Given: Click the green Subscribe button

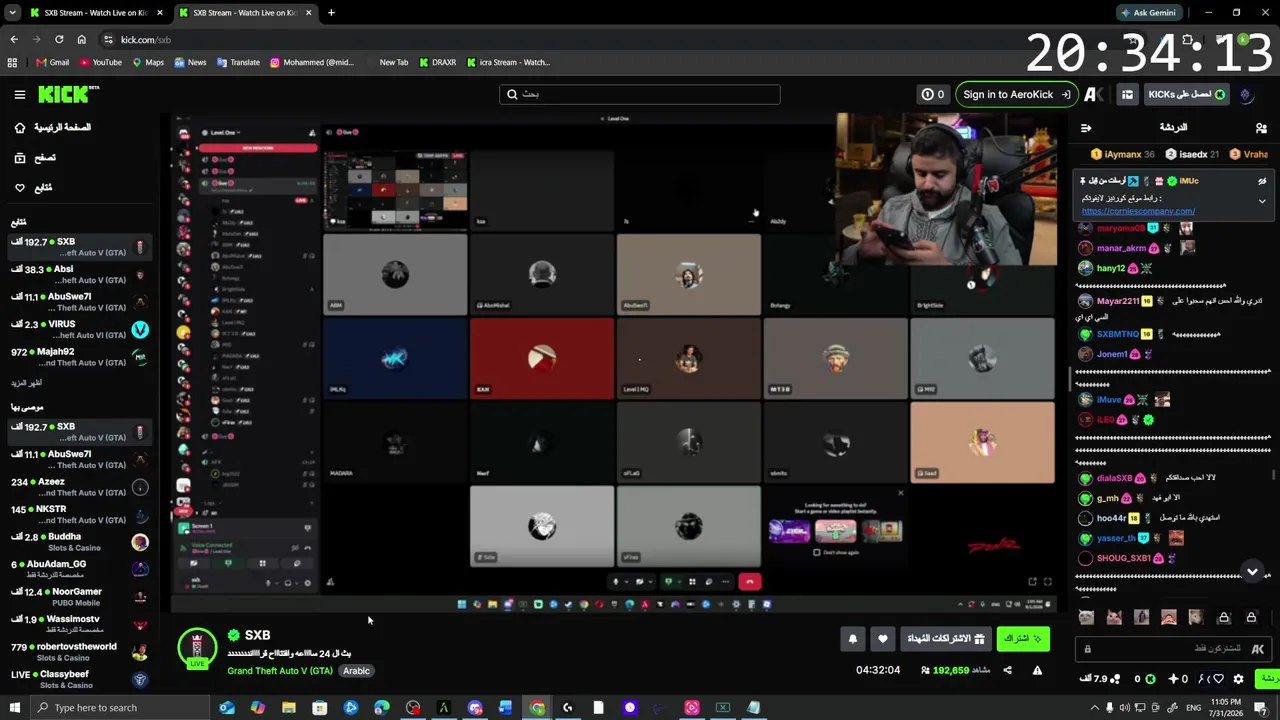Looking at the screenshot, I should tap(1022, 638).
